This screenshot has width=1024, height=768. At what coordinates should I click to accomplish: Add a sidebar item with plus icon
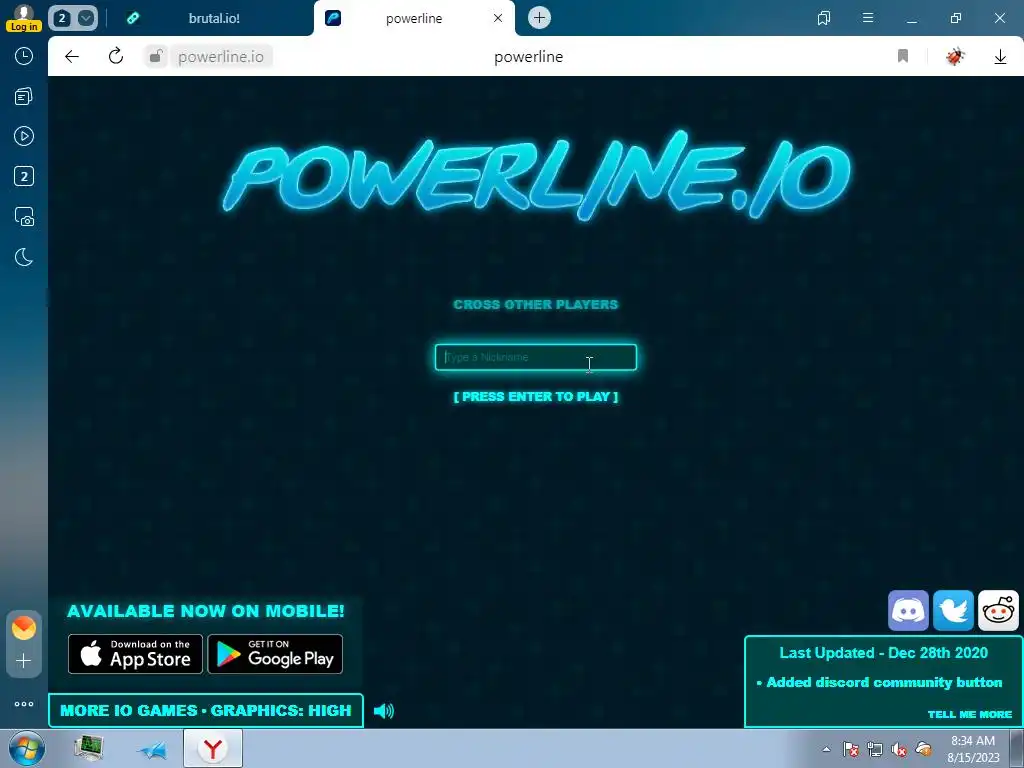click(x=24, y=660)
